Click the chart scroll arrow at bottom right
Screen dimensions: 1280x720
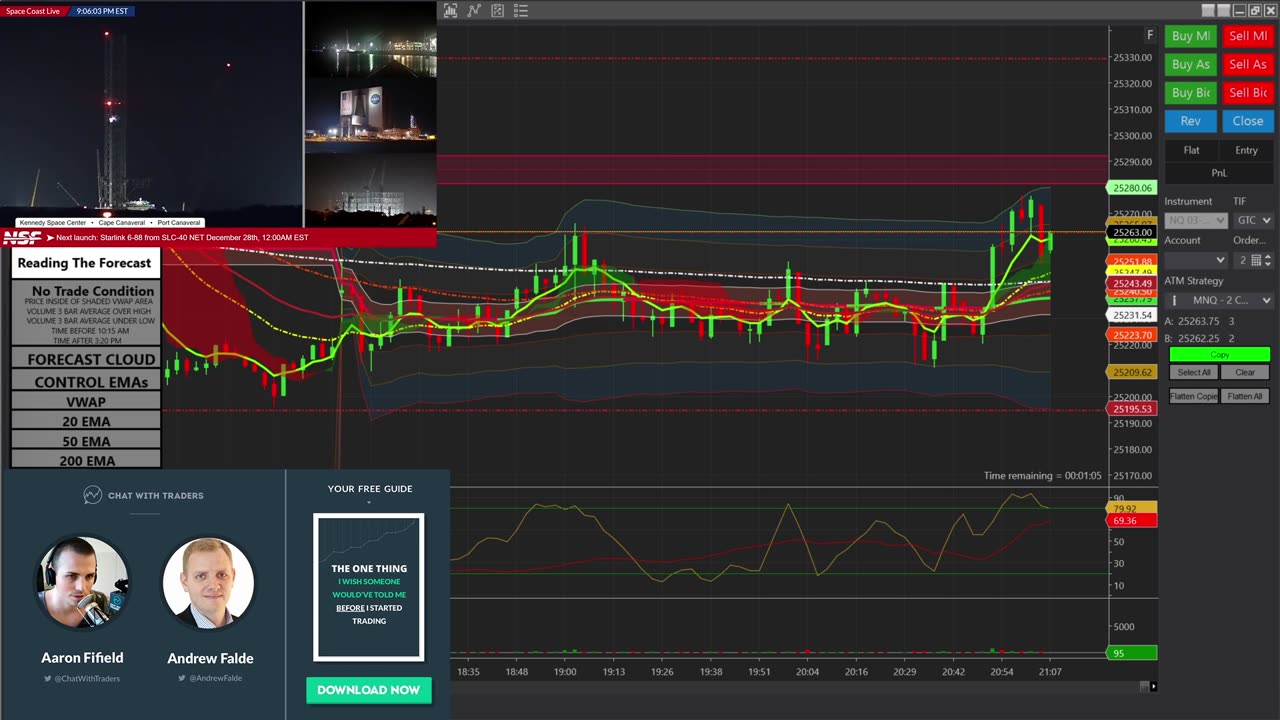[x=1153, y=686]
